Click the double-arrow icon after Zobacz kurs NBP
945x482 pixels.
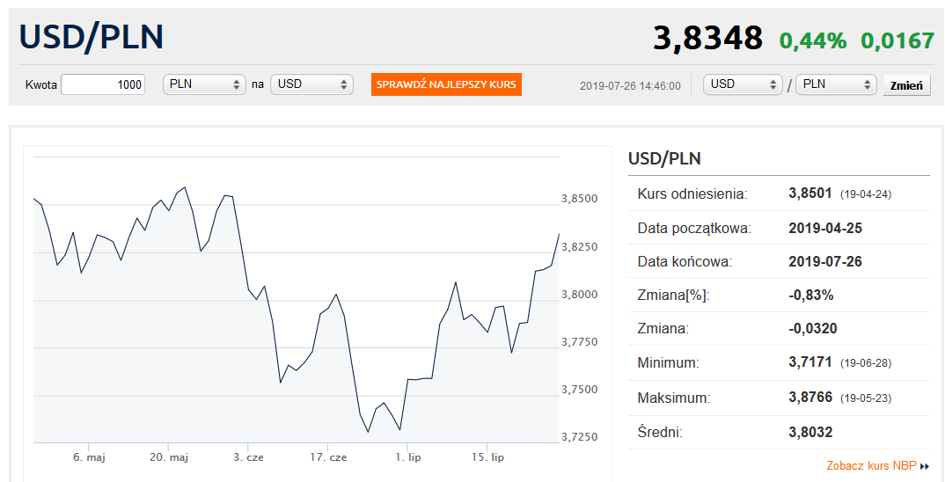pyautogui.click(x=925, y=466)
